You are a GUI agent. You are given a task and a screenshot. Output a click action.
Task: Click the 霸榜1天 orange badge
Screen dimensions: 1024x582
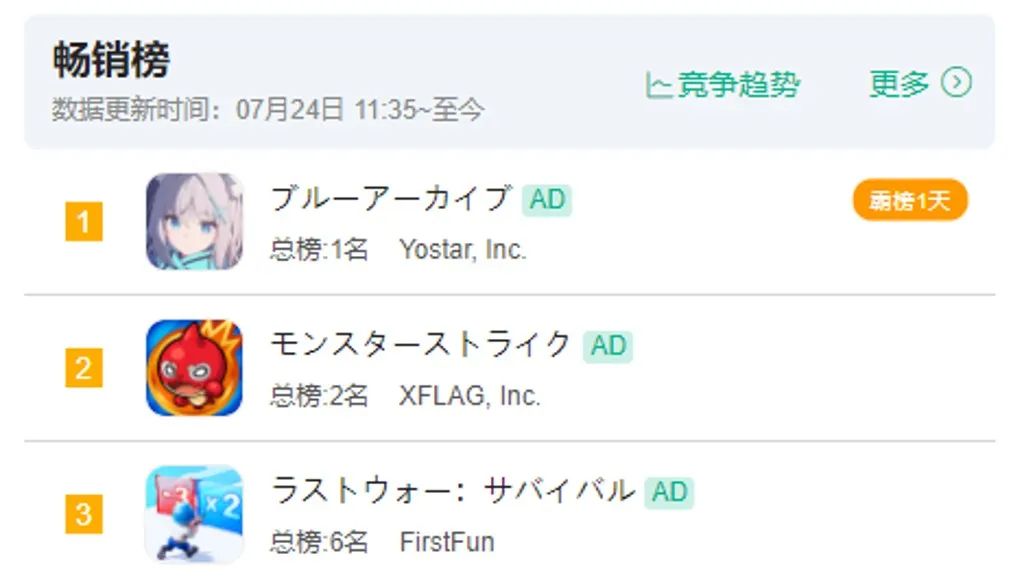click(910, 201)
